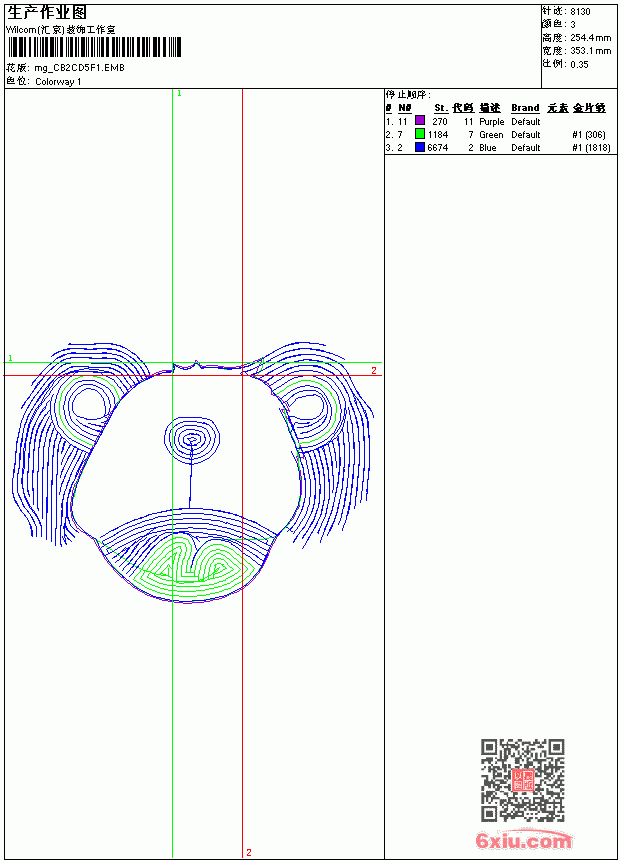Viewport: 620px width, 860px height.
Task: Select the Blue row with 6674 stitches
Action: (x=498, y=148)
